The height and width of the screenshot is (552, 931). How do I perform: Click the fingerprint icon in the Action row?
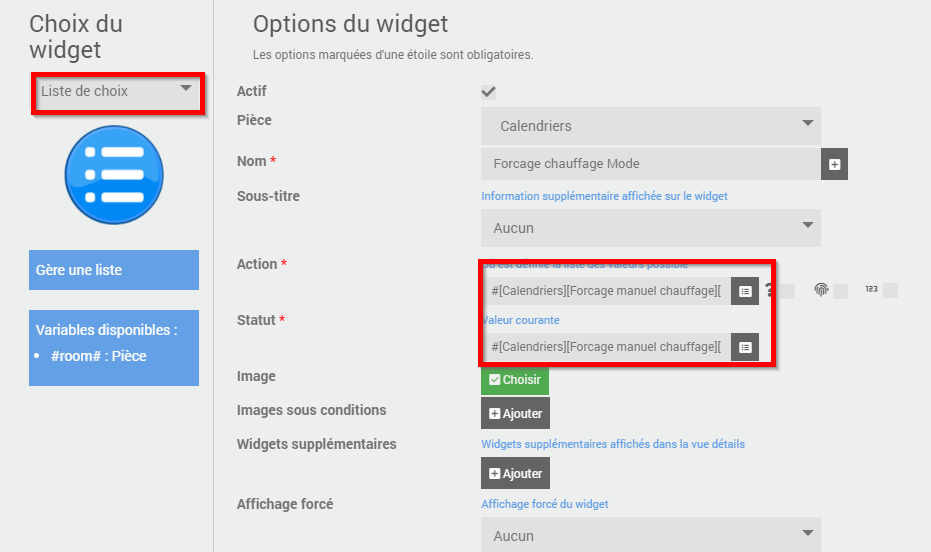point(821,290)
